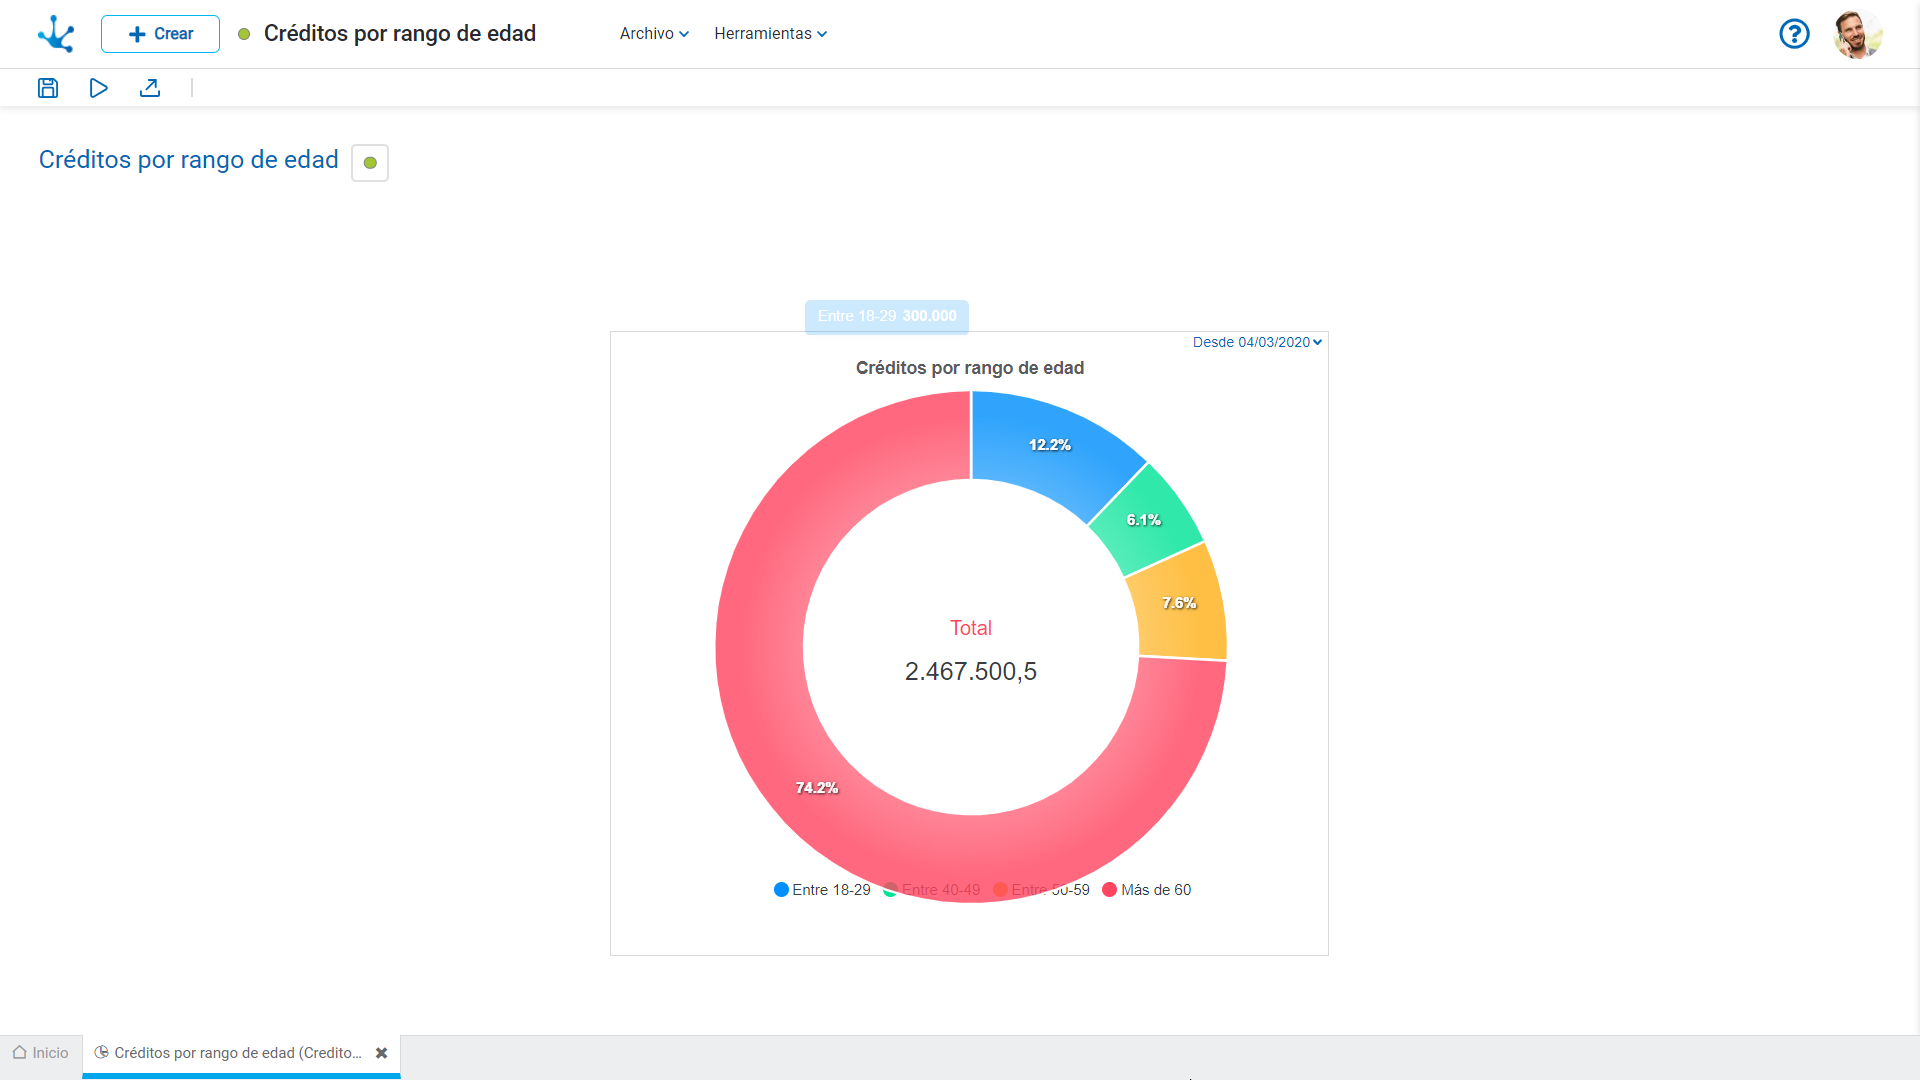Click the chart title Créditos por rango de edad

click(x=970, y=368)
